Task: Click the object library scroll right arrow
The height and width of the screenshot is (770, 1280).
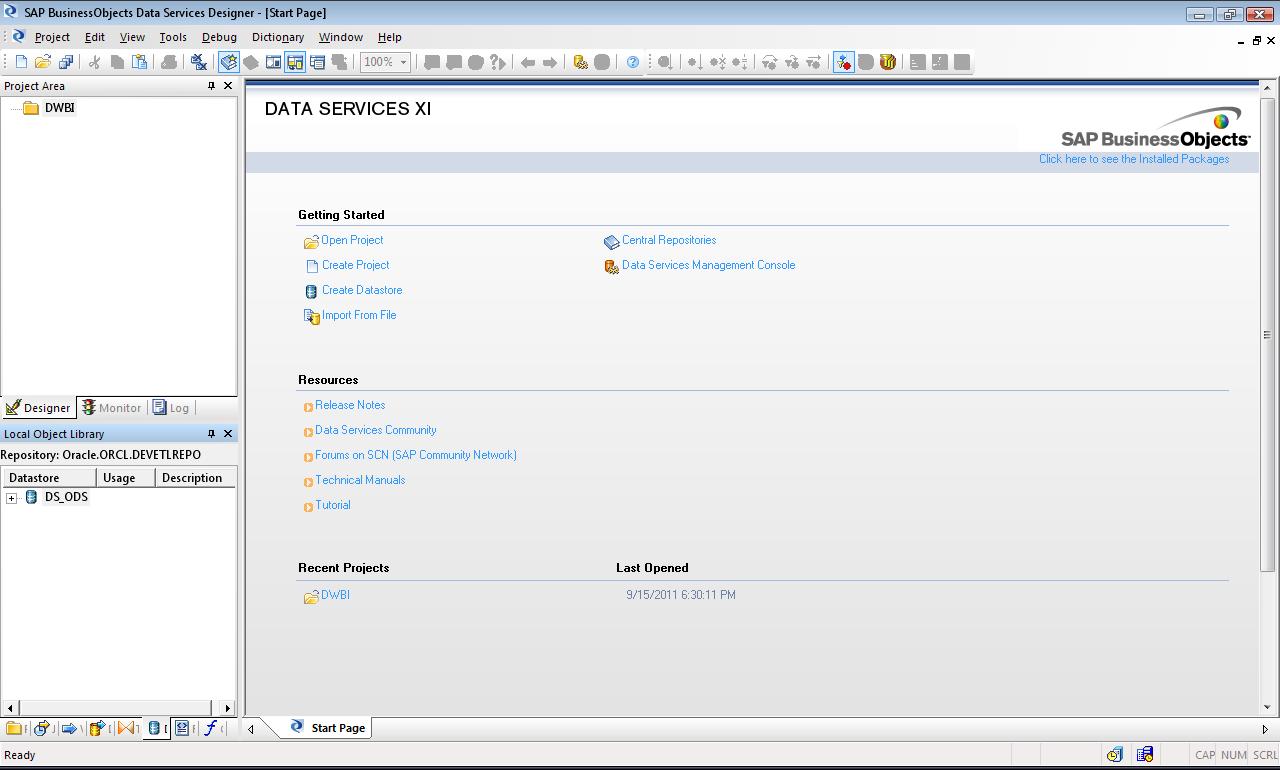Action: pos(228,708)
